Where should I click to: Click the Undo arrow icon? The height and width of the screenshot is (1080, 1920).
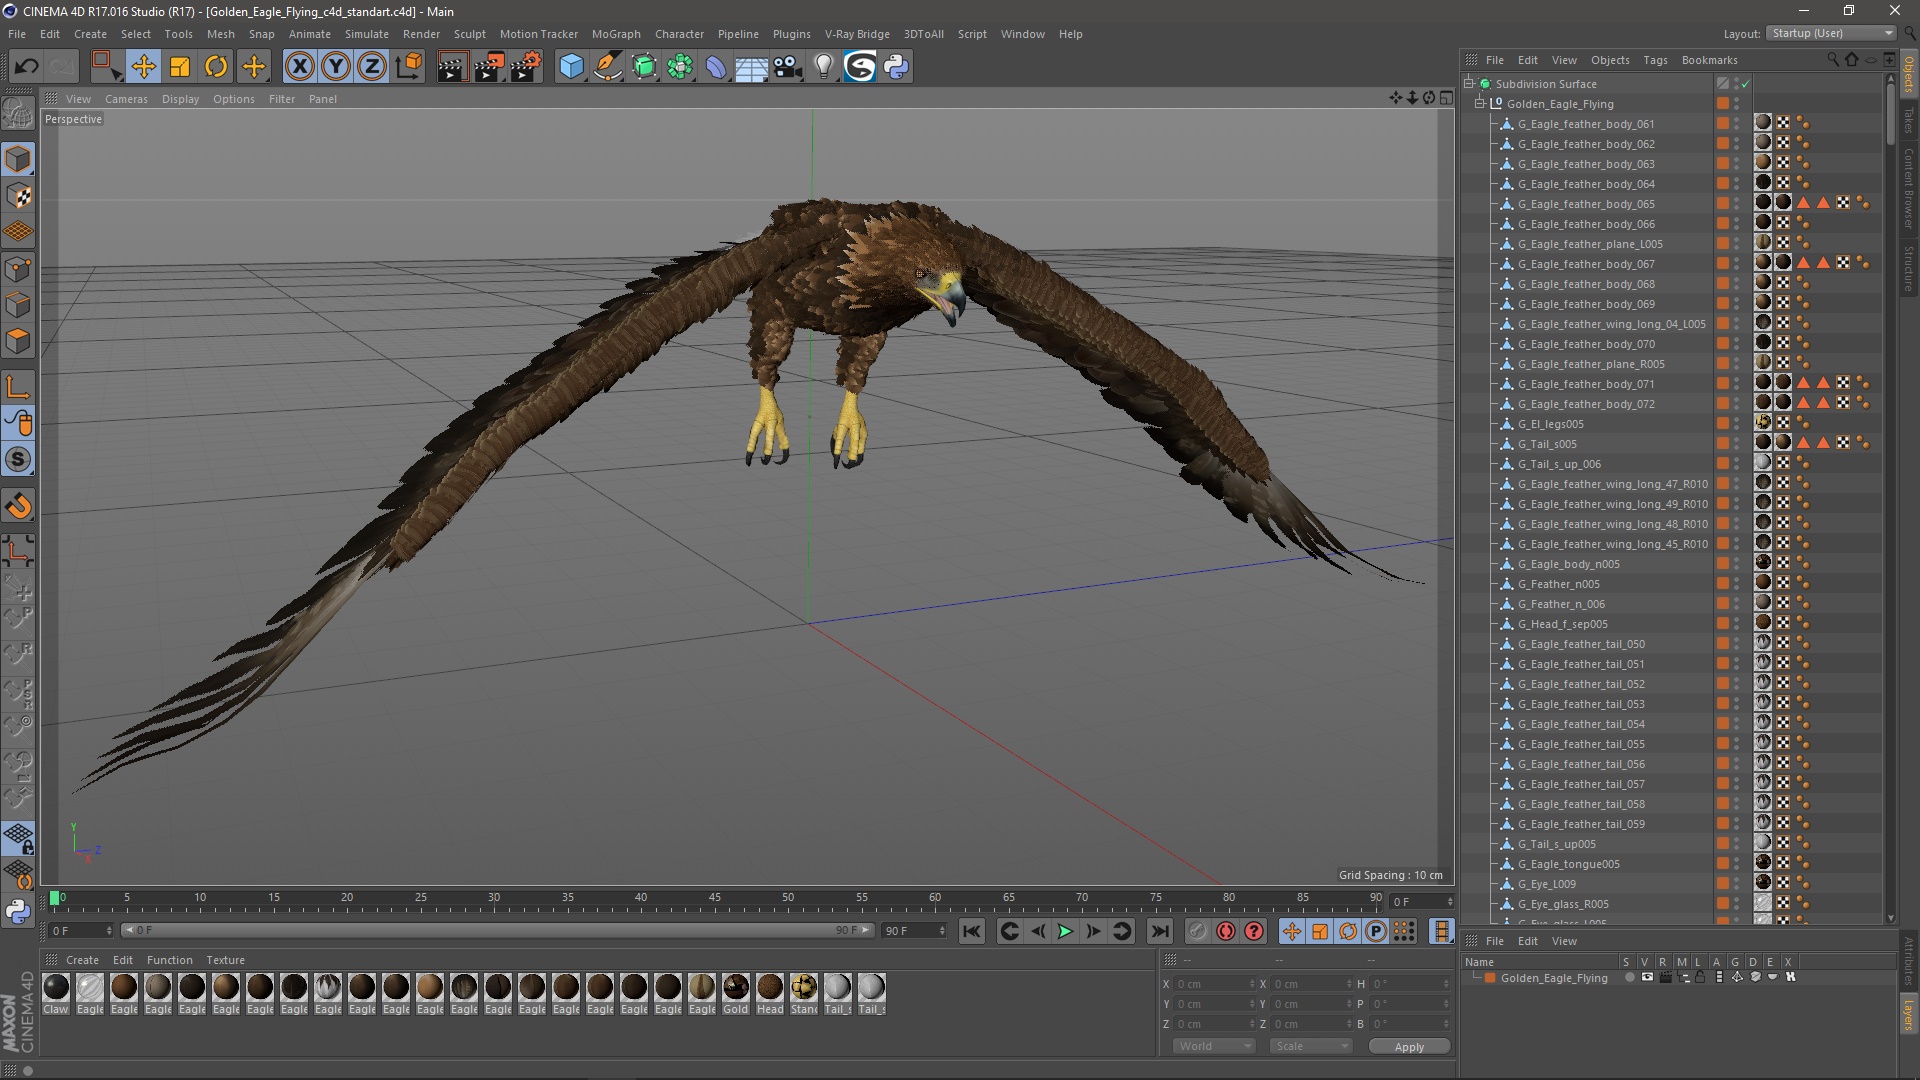27,67
